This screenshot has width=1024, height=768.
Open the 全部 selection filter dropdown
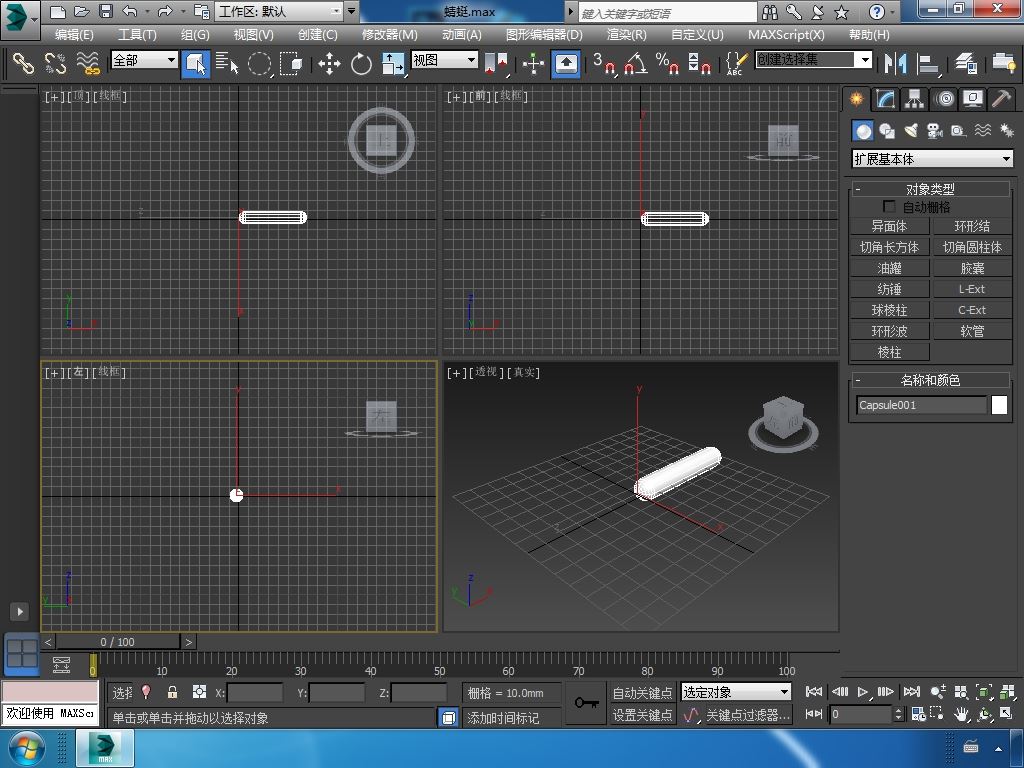pos(144,60)
